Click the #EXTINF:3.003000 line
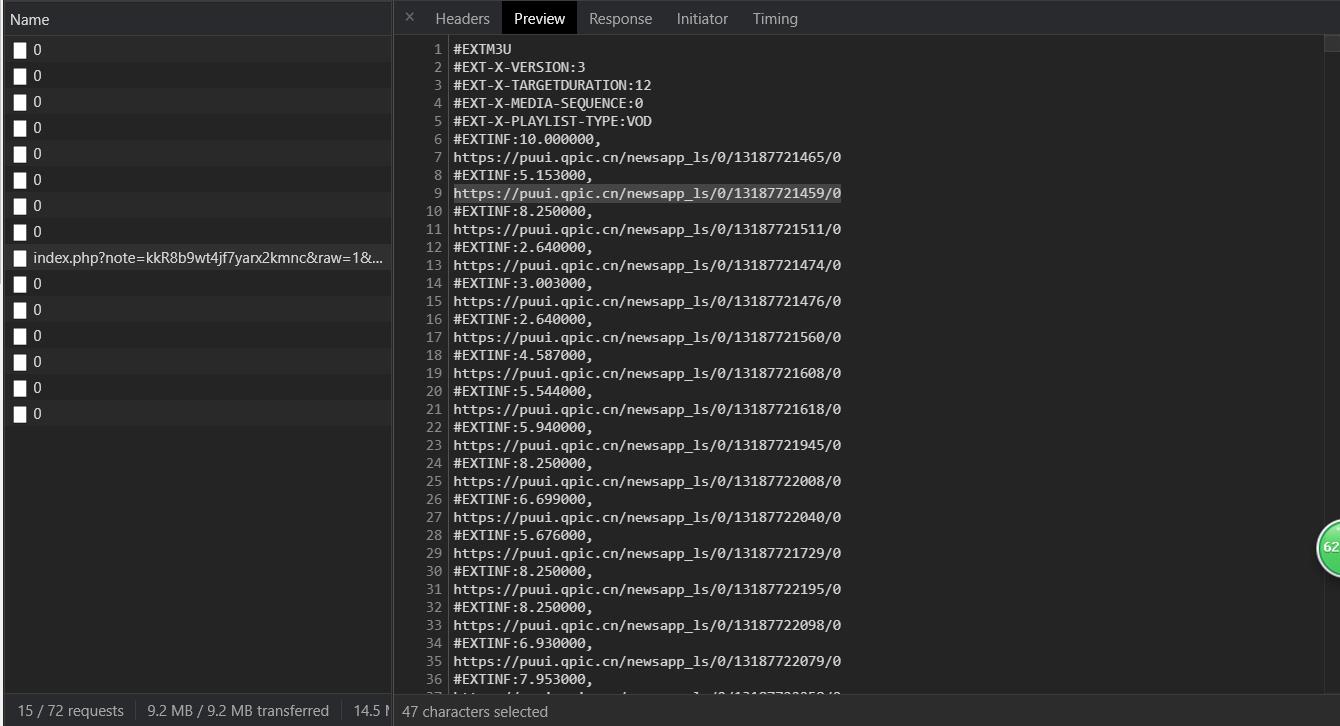This screenshot has height=726, width=1340. coord(523,283)
